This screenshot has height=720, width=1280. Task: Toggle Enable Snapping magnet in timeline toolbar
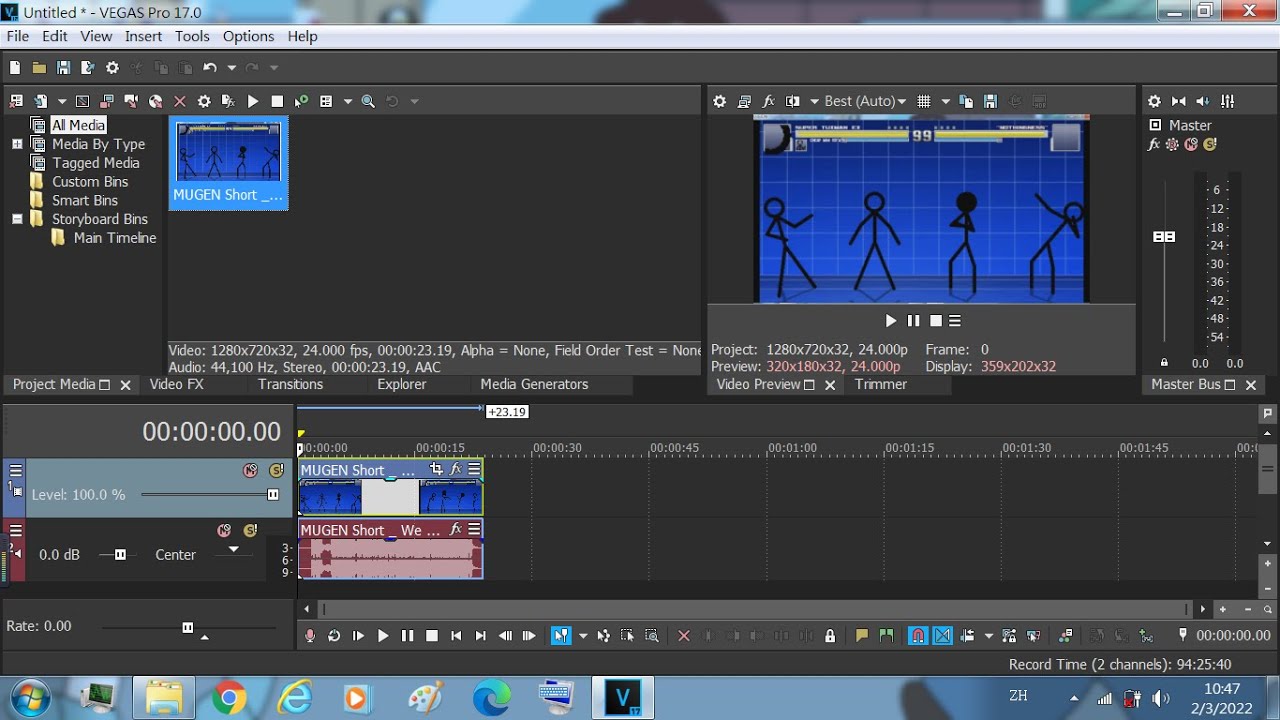(918, 635)
